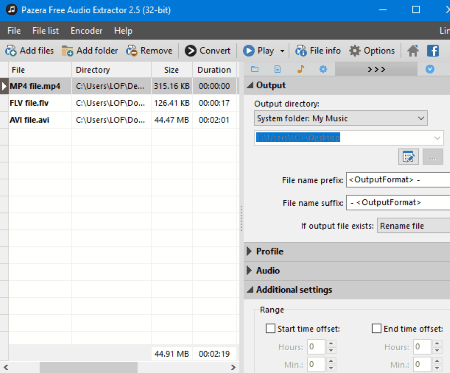The image size is (450, 373).
Task: Open the File list menu
Action: pos(45,31)
